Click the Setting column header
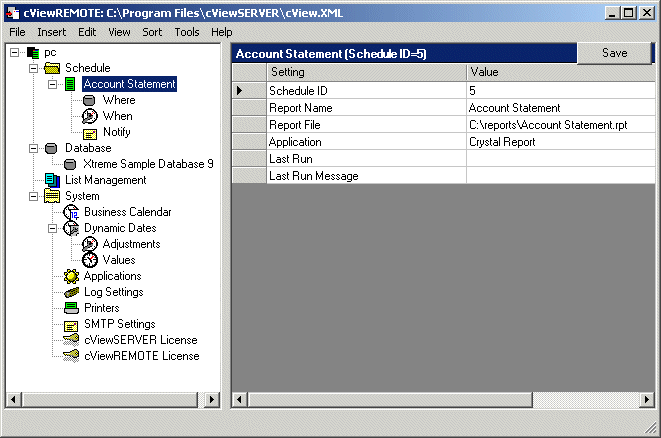This screenshot has width=661, height=438. point(366,72)
